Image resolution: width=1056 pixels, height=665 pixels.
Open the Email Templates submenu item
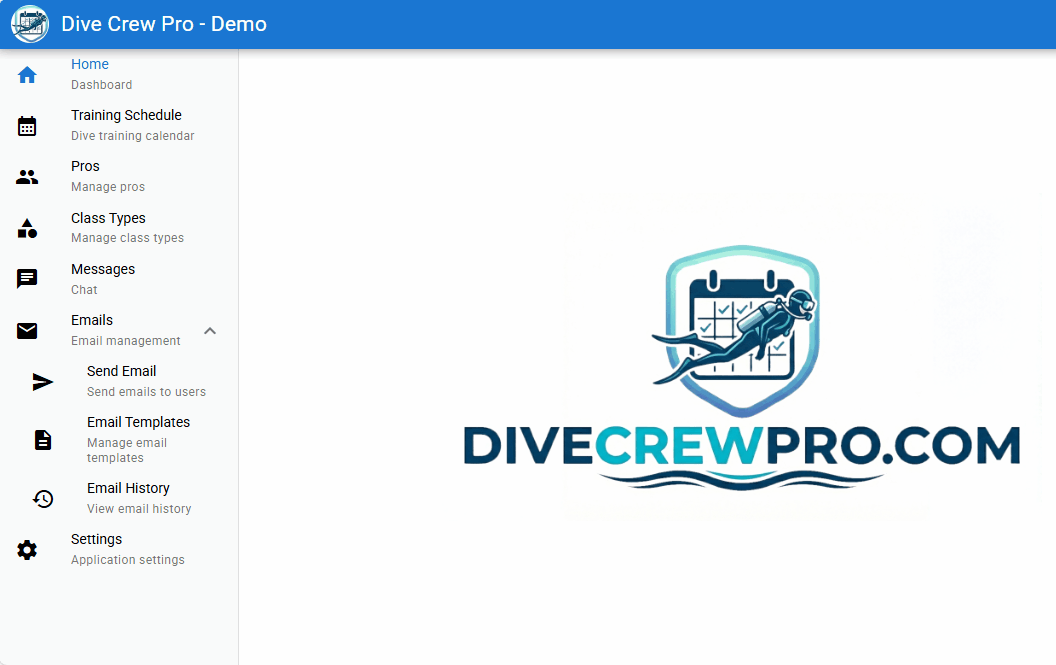point(119,440)
